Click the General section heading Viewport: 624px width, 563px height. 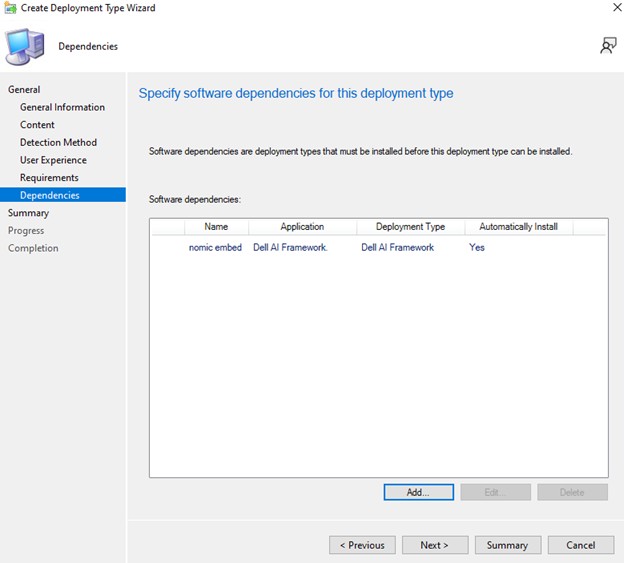coord(24,90)
